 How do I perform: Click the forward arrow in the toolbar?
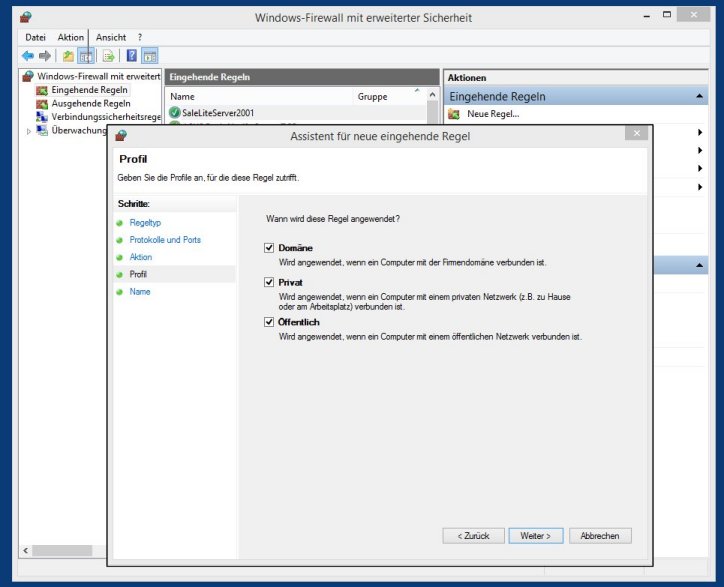pyautogui.click(x=45, y=56)
